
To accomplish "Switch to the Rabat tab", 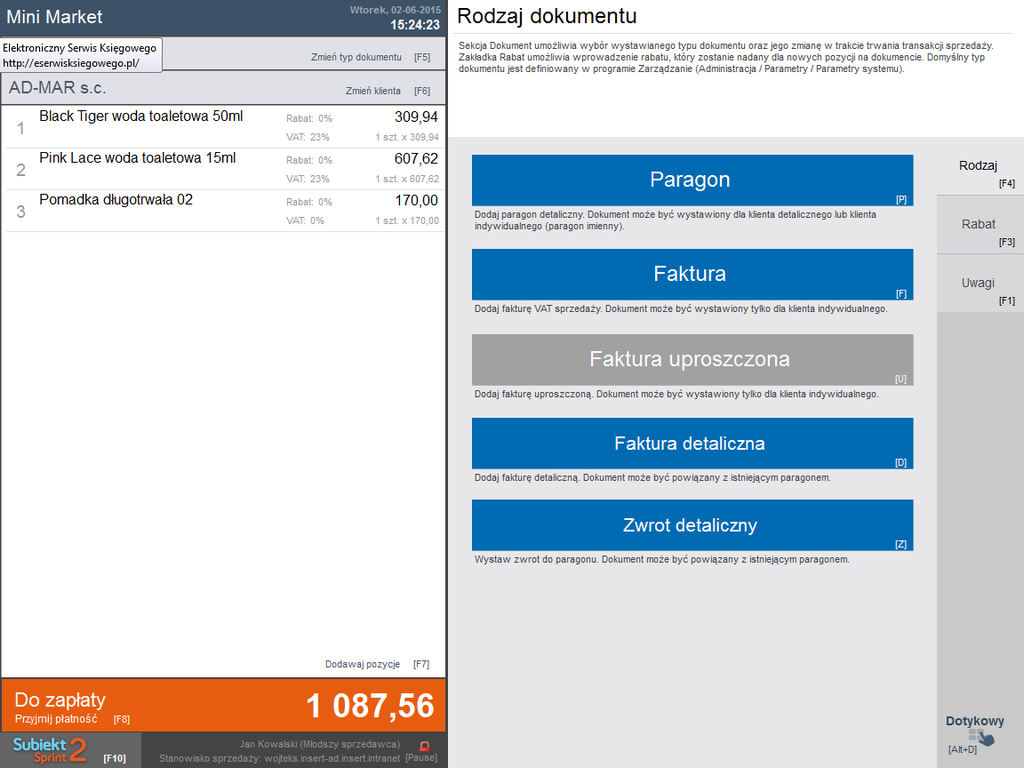I will (980, 225).
